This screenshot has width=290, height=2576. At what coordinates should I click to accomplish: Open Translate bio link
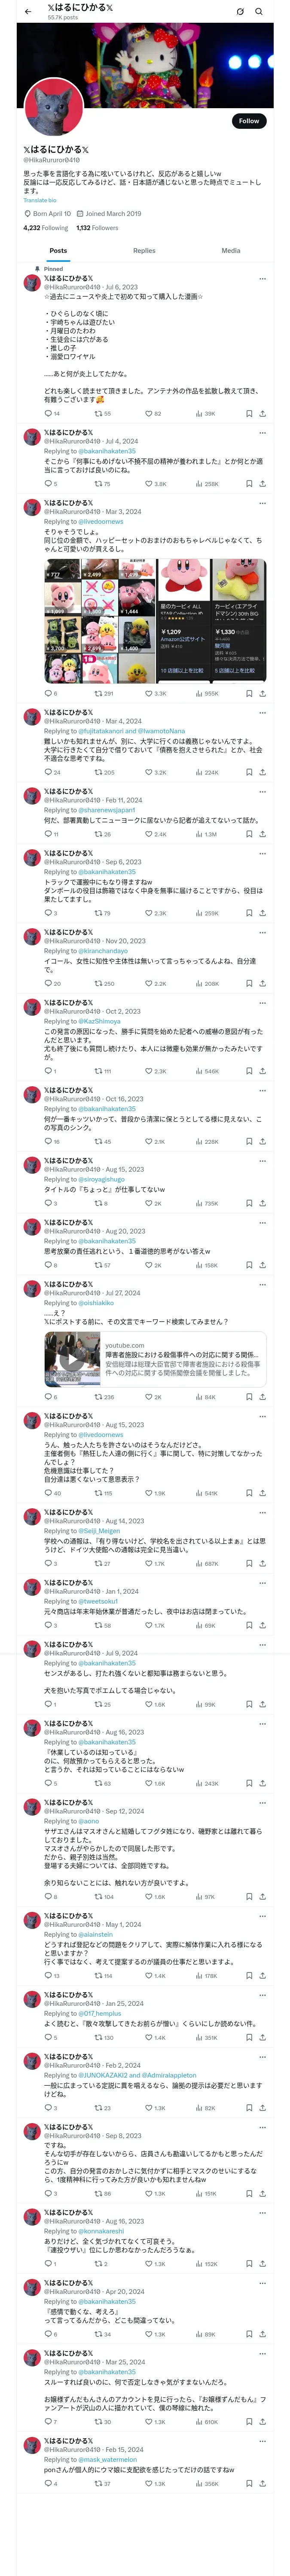click(x=40, y=200)
